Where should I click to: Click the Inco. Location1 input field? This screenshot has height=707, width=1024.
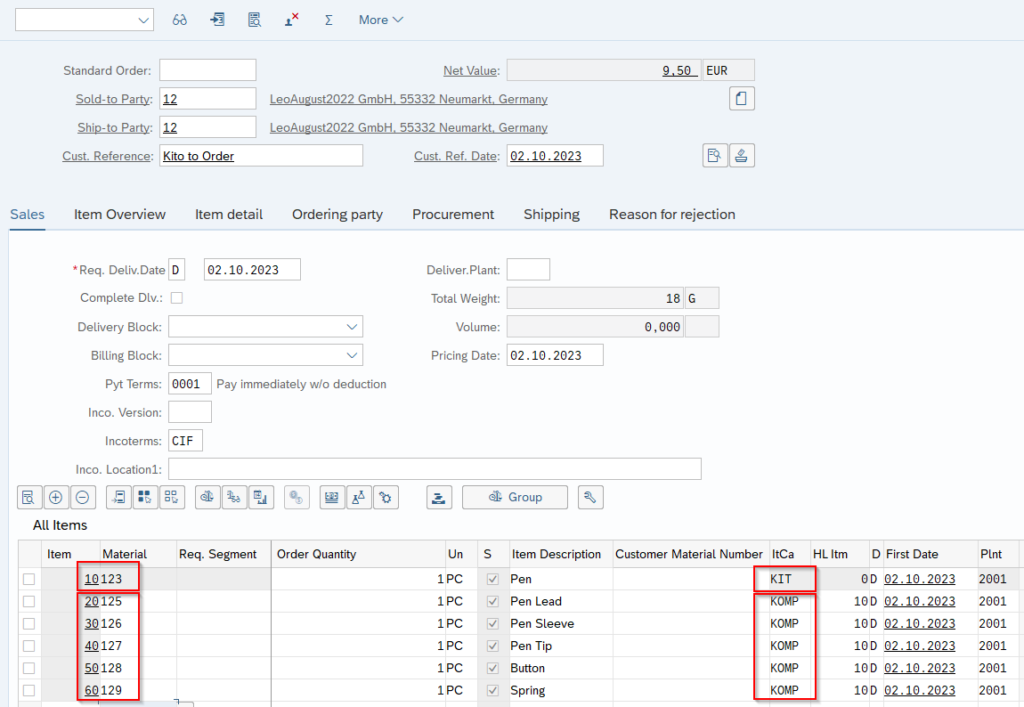pyautogui.click(x=435, y=469)
